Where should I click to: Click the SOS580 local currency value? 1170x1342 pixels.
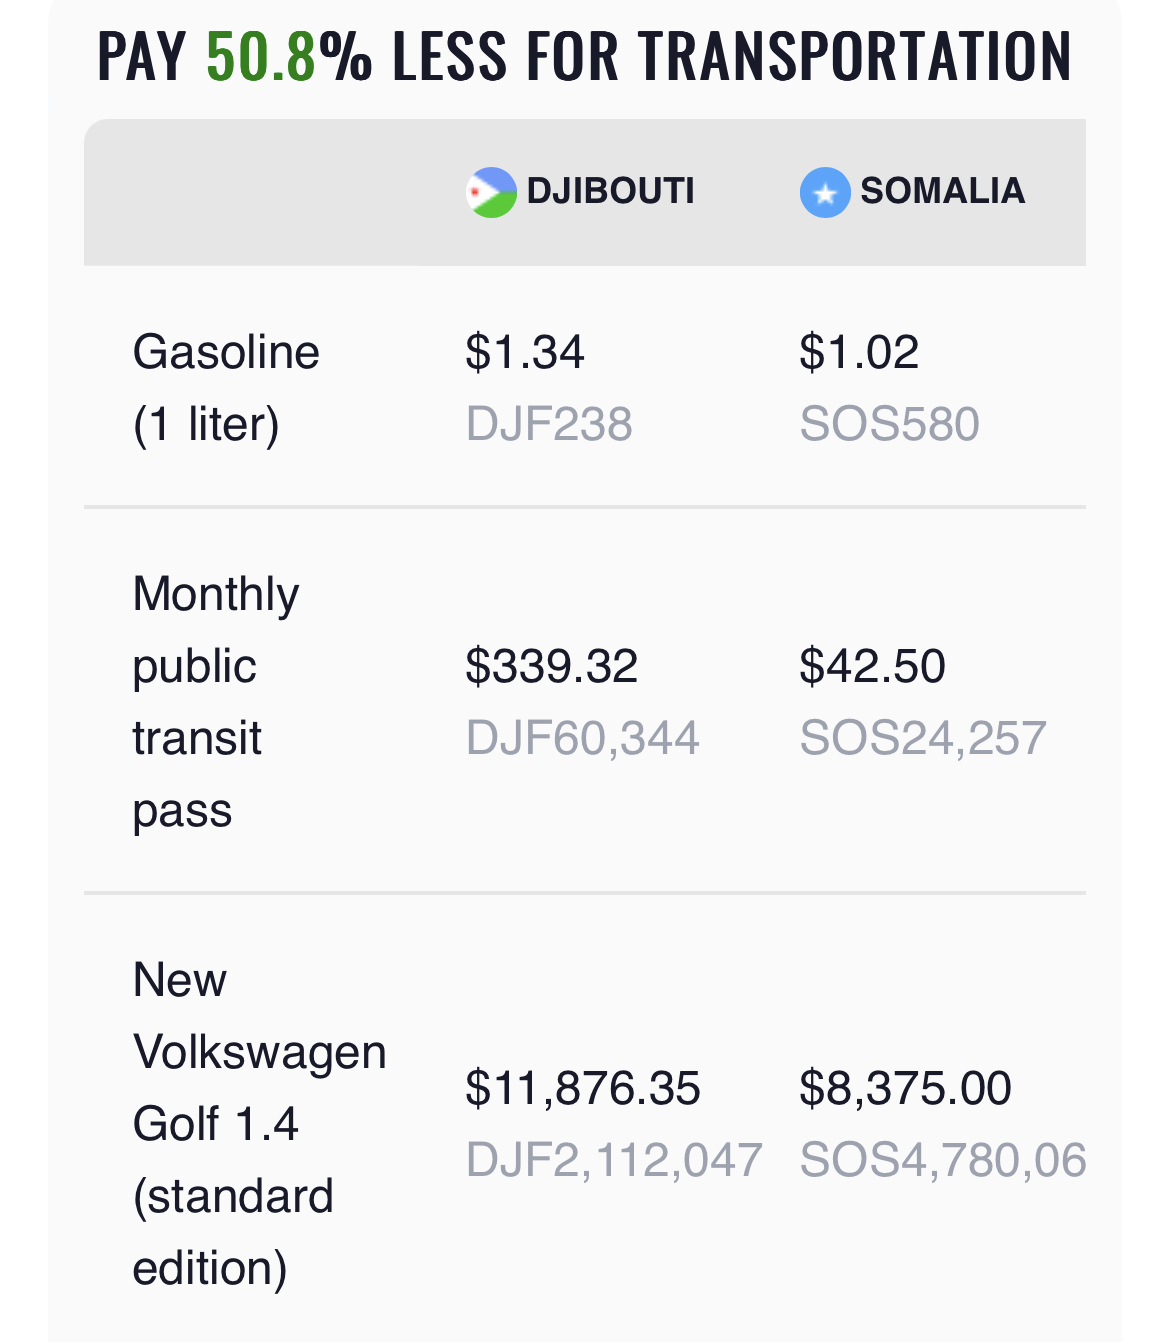point(889,424)
